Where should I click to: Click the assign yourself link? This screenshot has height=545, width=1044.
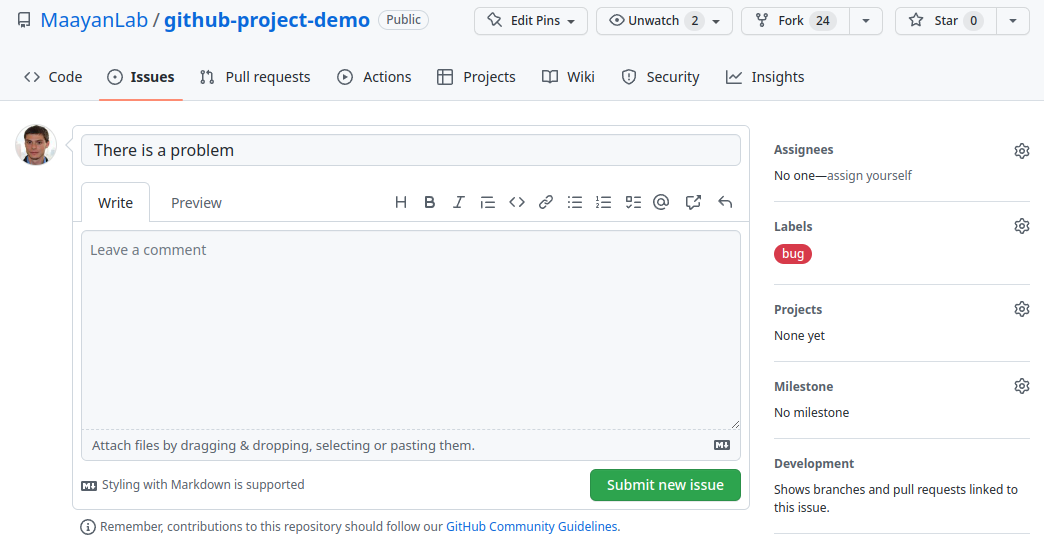point(869,175)
